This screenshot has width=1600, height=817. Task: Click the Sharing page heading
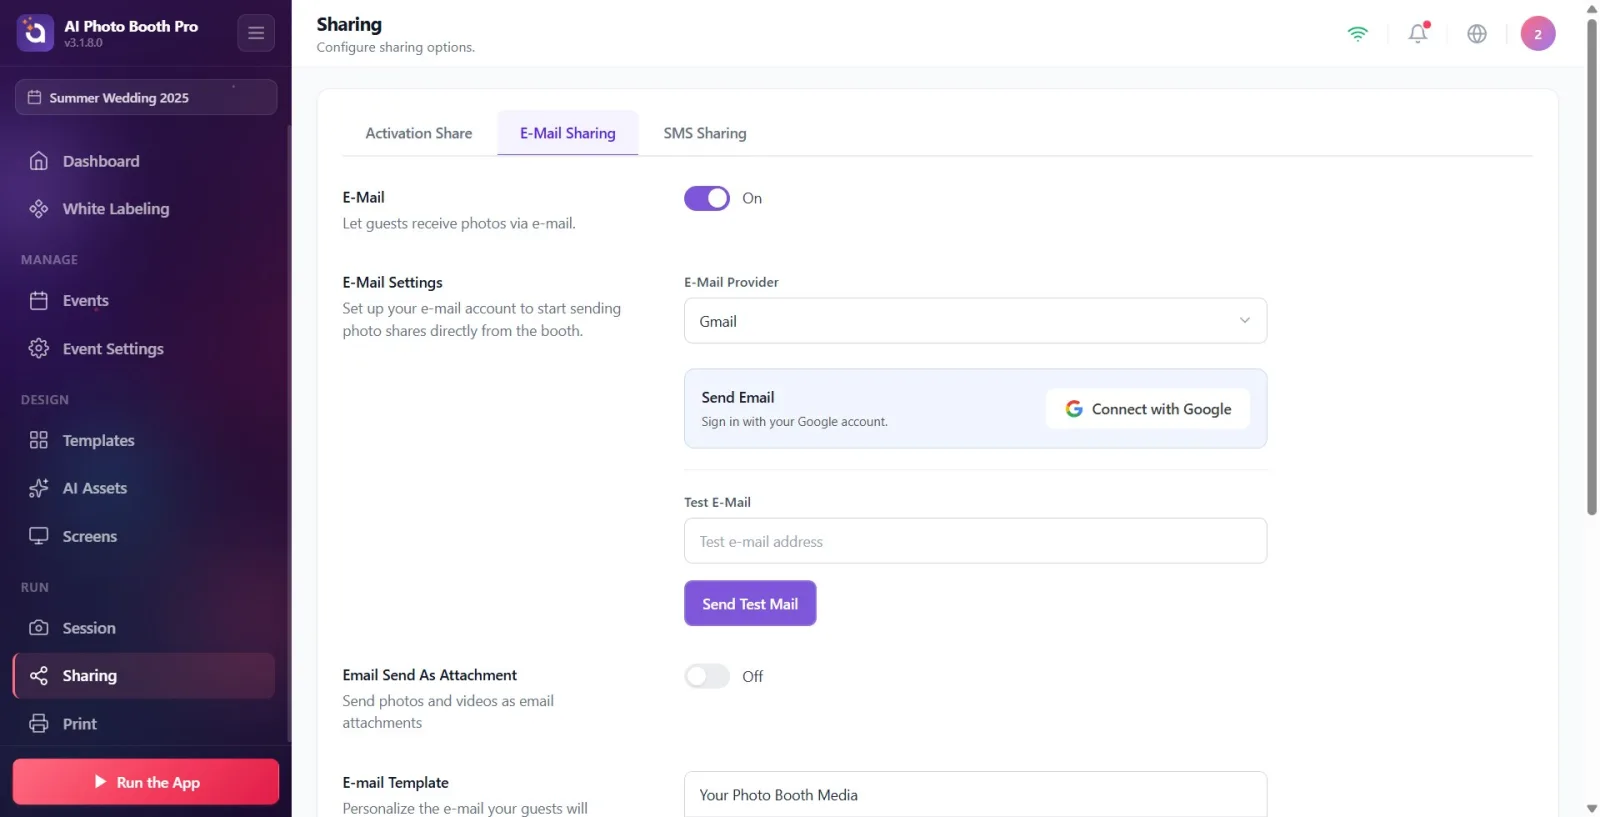[349, 24]
